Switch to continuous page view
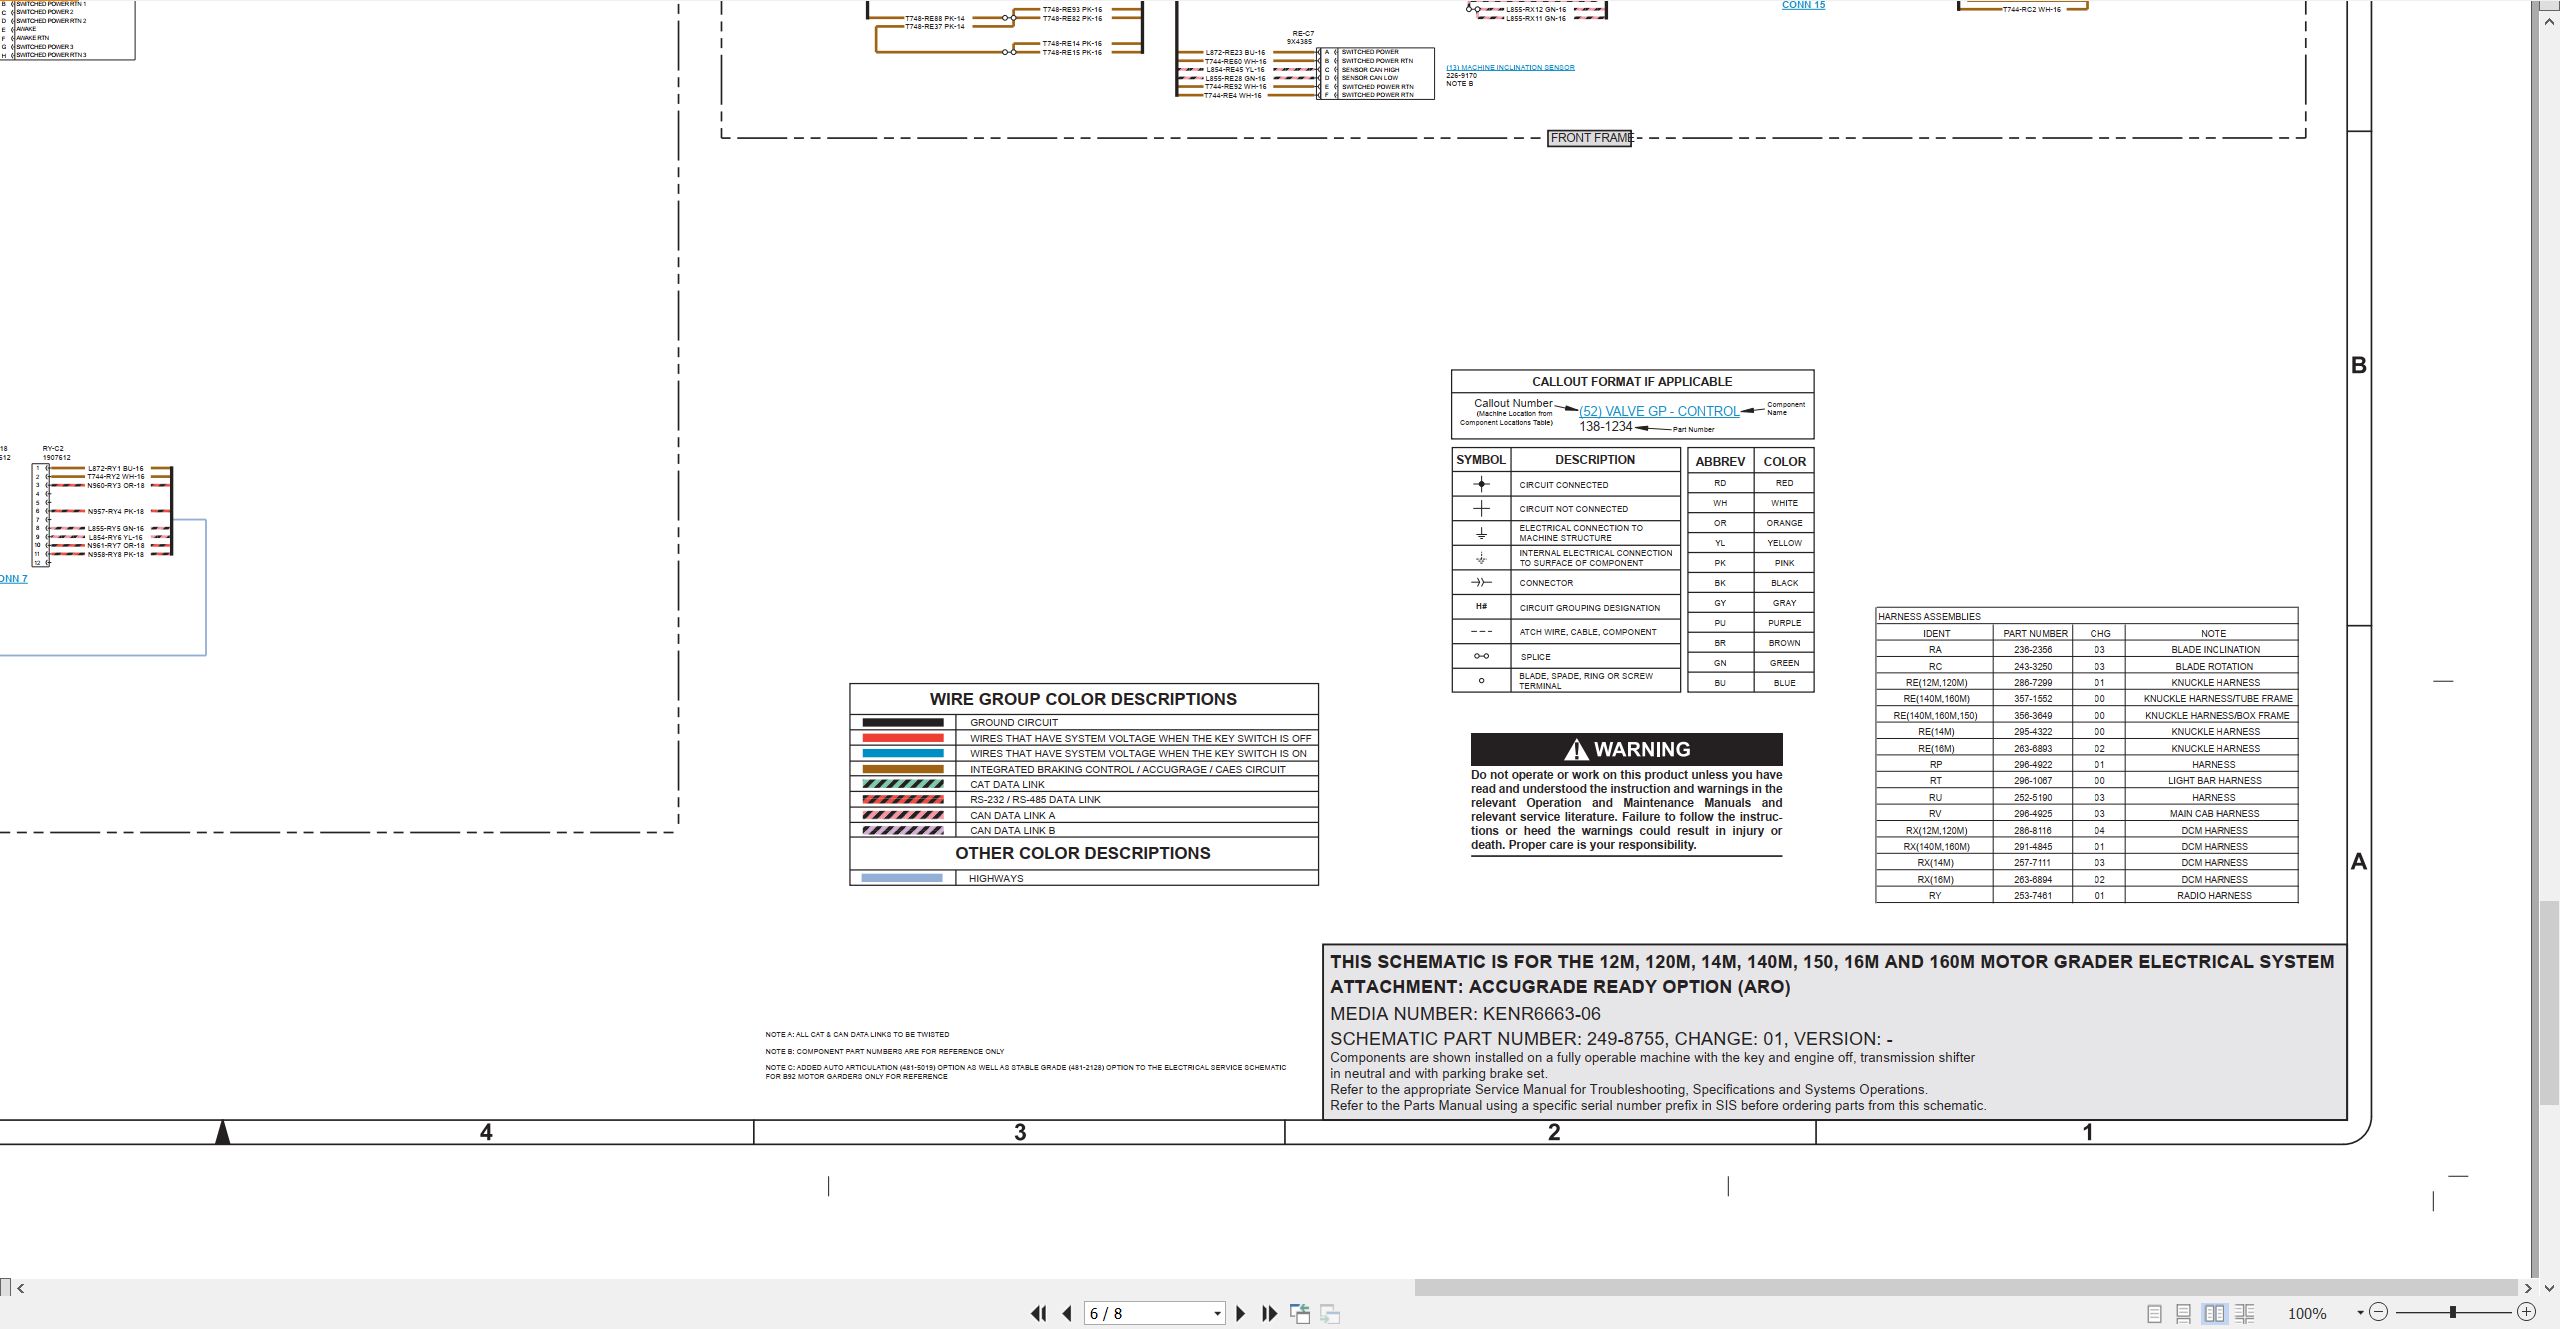 click(x=2184, y=1313)
